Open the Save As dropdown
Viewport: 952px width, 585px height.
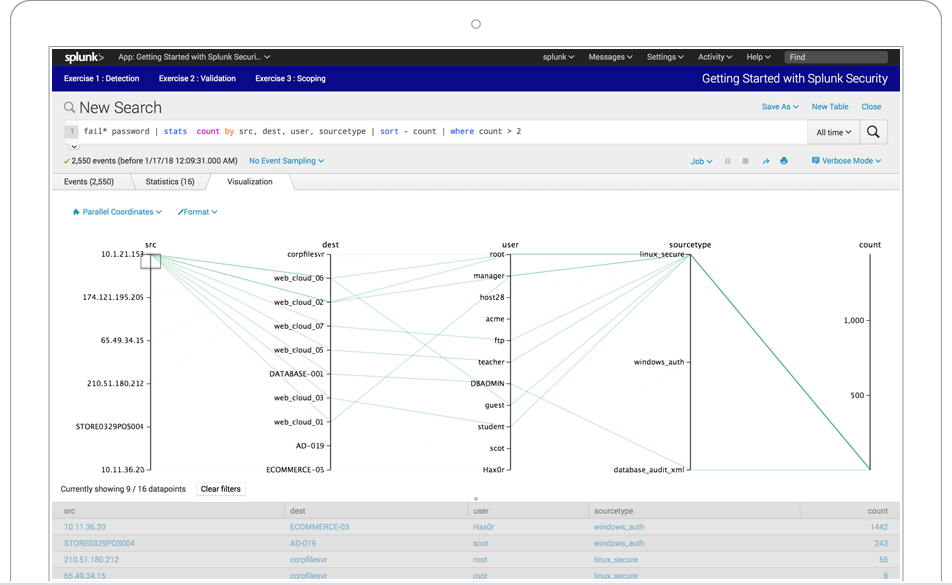(x=780, y=107)
